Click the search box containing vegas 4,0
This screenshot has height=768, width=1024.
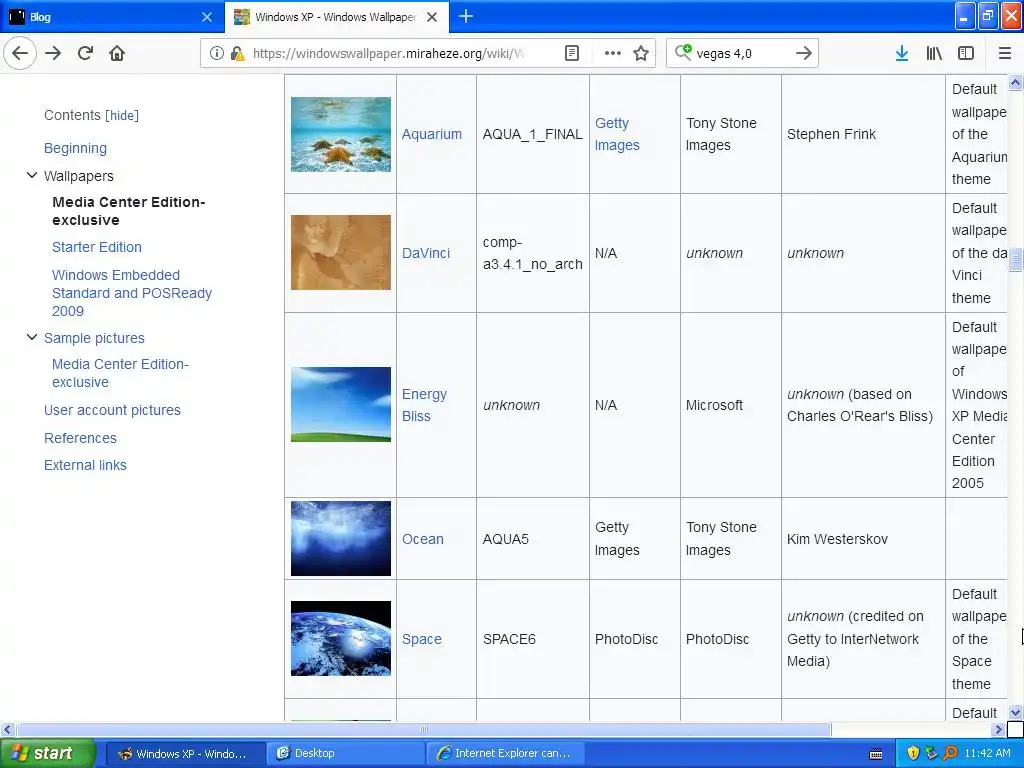tap(742, 54)
